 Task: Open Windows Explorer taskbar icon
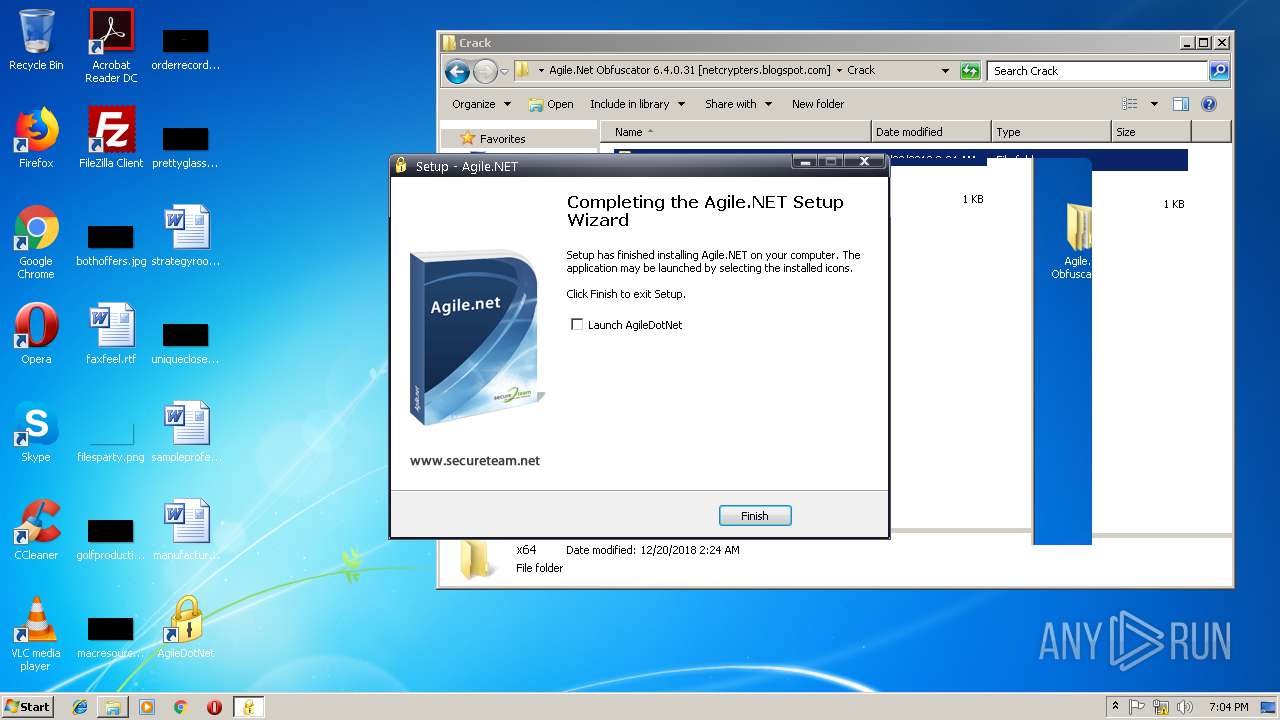coord(113,707)
